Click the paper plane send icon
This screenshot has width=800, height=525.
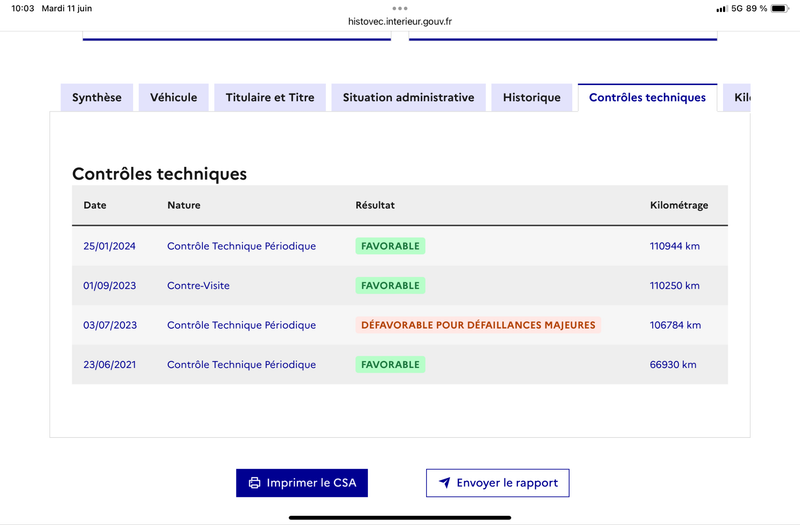(x=444, y=482)
